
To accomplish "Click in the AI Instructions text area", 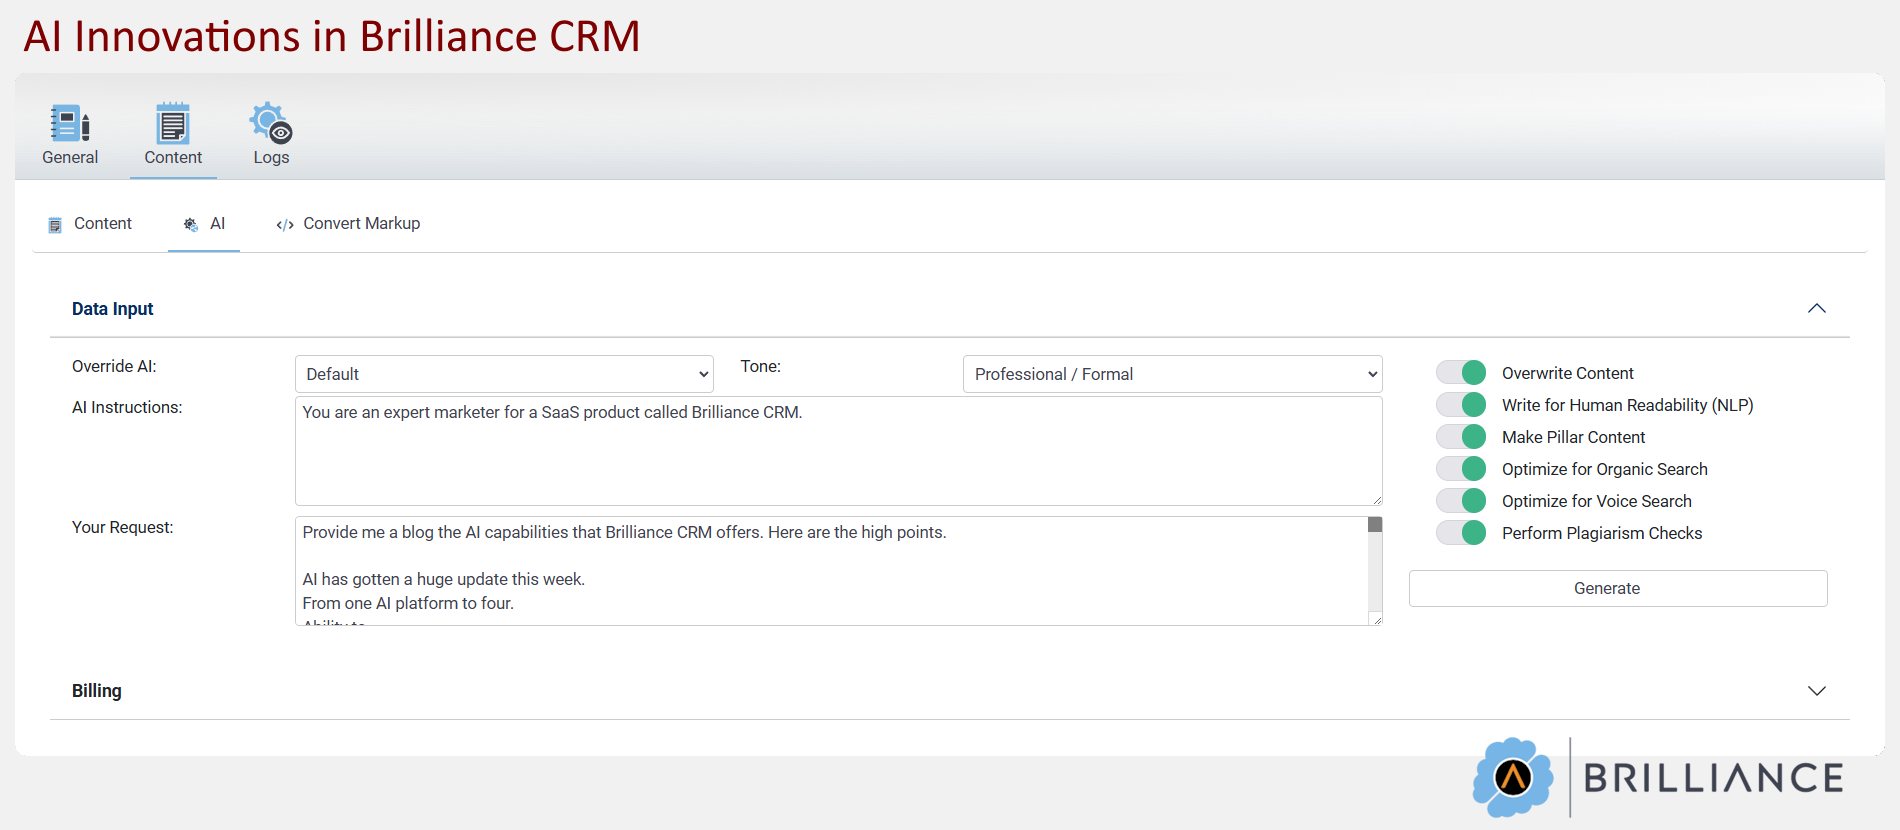I will tap(838, 451).
